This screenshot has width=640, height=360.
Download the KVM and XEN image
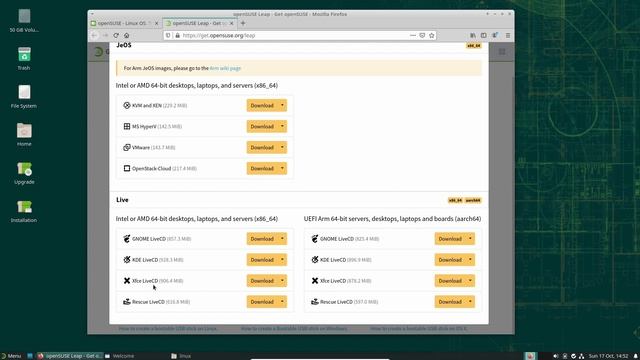tap(262, 105)
